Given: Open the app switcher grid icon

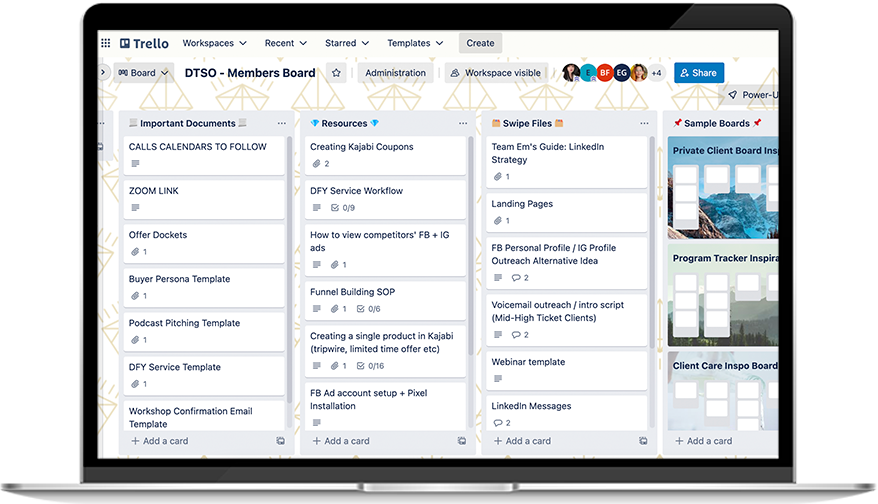Looking at the screenshot, I should tap(105, 43).
